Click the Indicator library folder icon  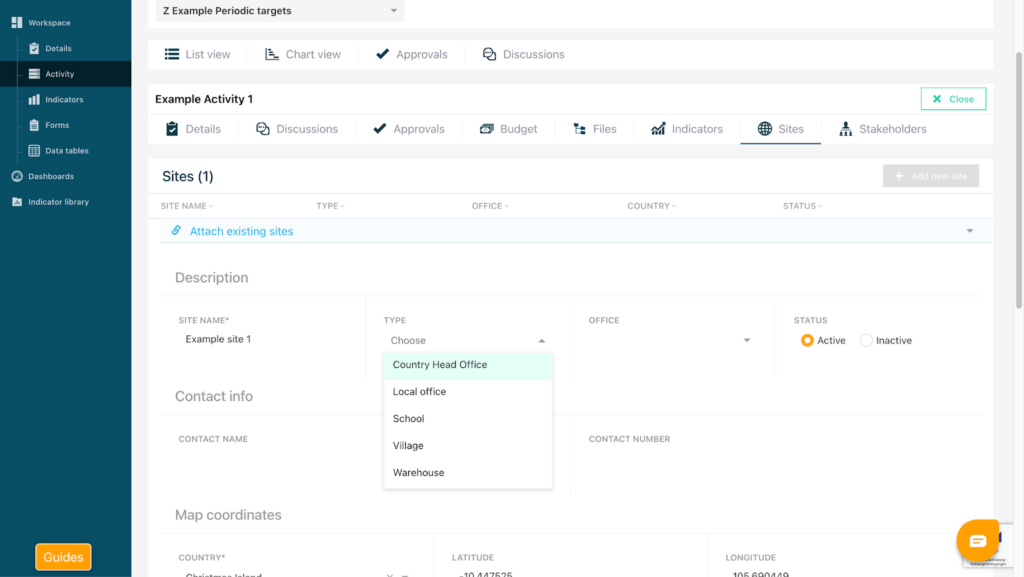click(x=17, y=202)
